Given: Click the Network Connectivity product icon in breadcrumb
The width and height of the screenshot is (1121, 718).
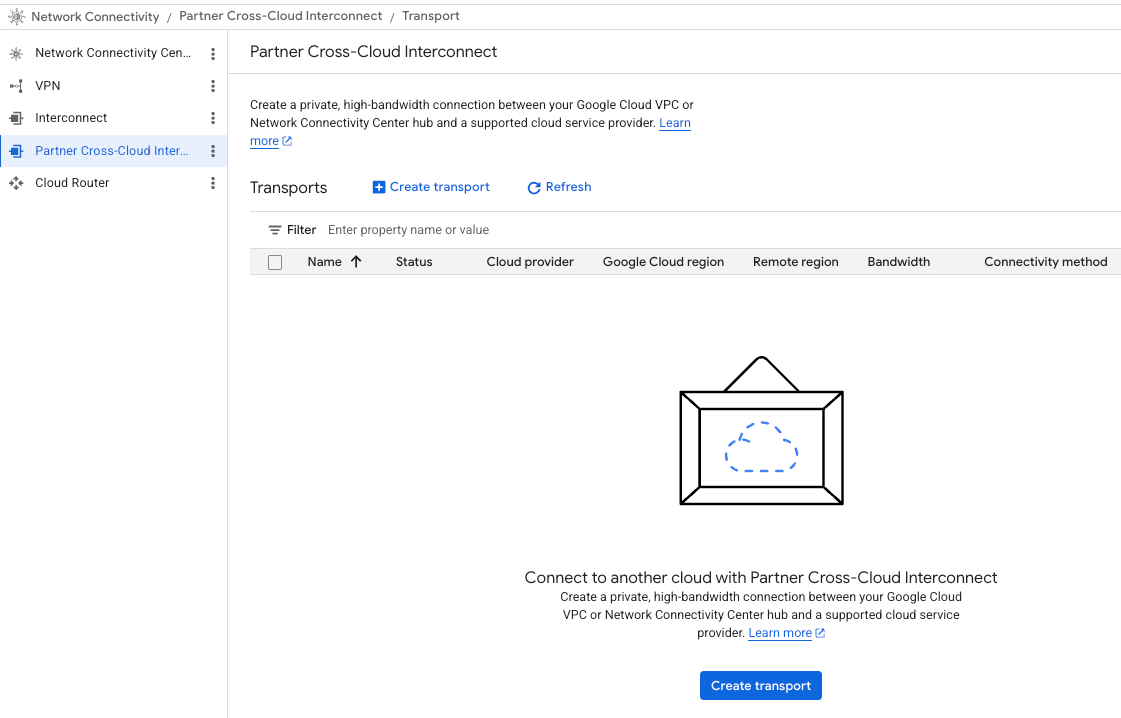Looking at the screenshot, I should pos(16,16).
